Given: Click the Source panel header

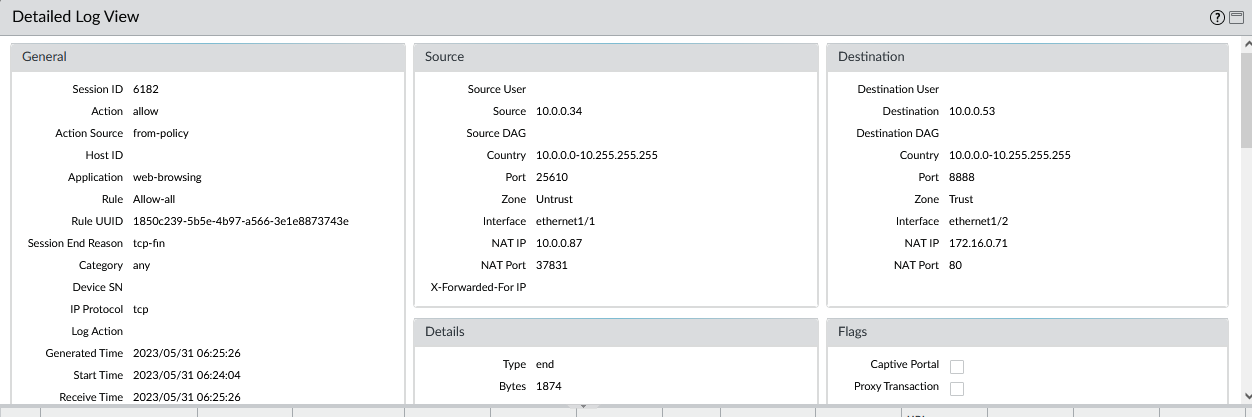Looking at the screenshot, I should [616, 57].
